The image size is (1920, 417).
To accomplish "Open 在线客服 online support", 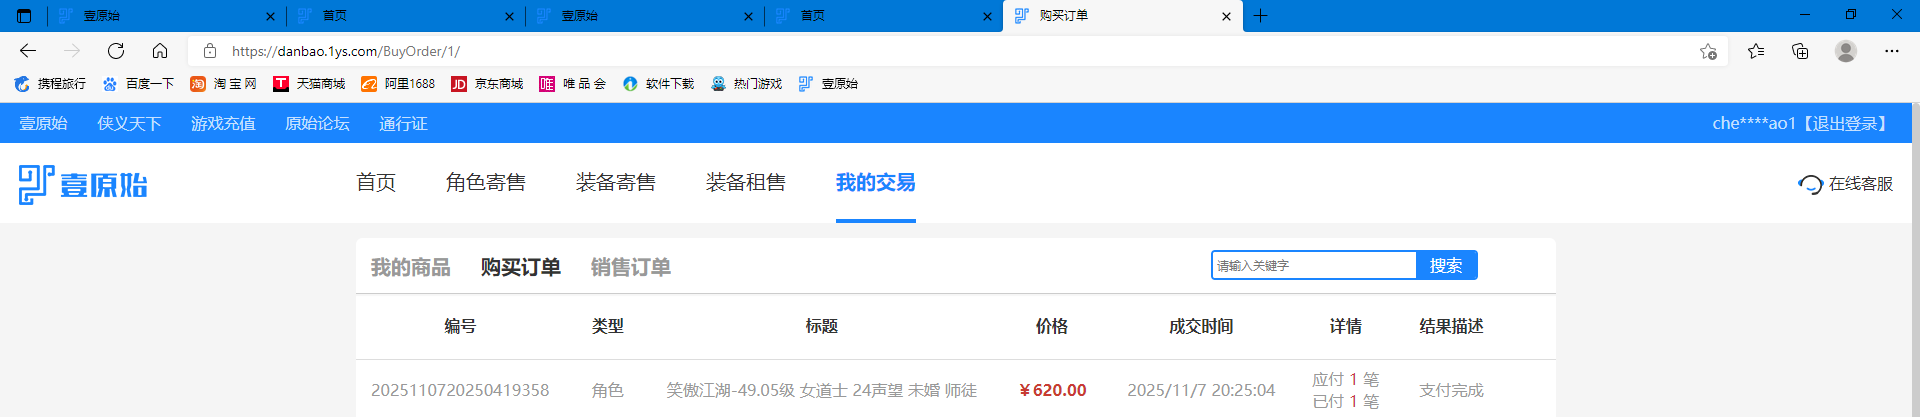I will [x=1846, y=184].
